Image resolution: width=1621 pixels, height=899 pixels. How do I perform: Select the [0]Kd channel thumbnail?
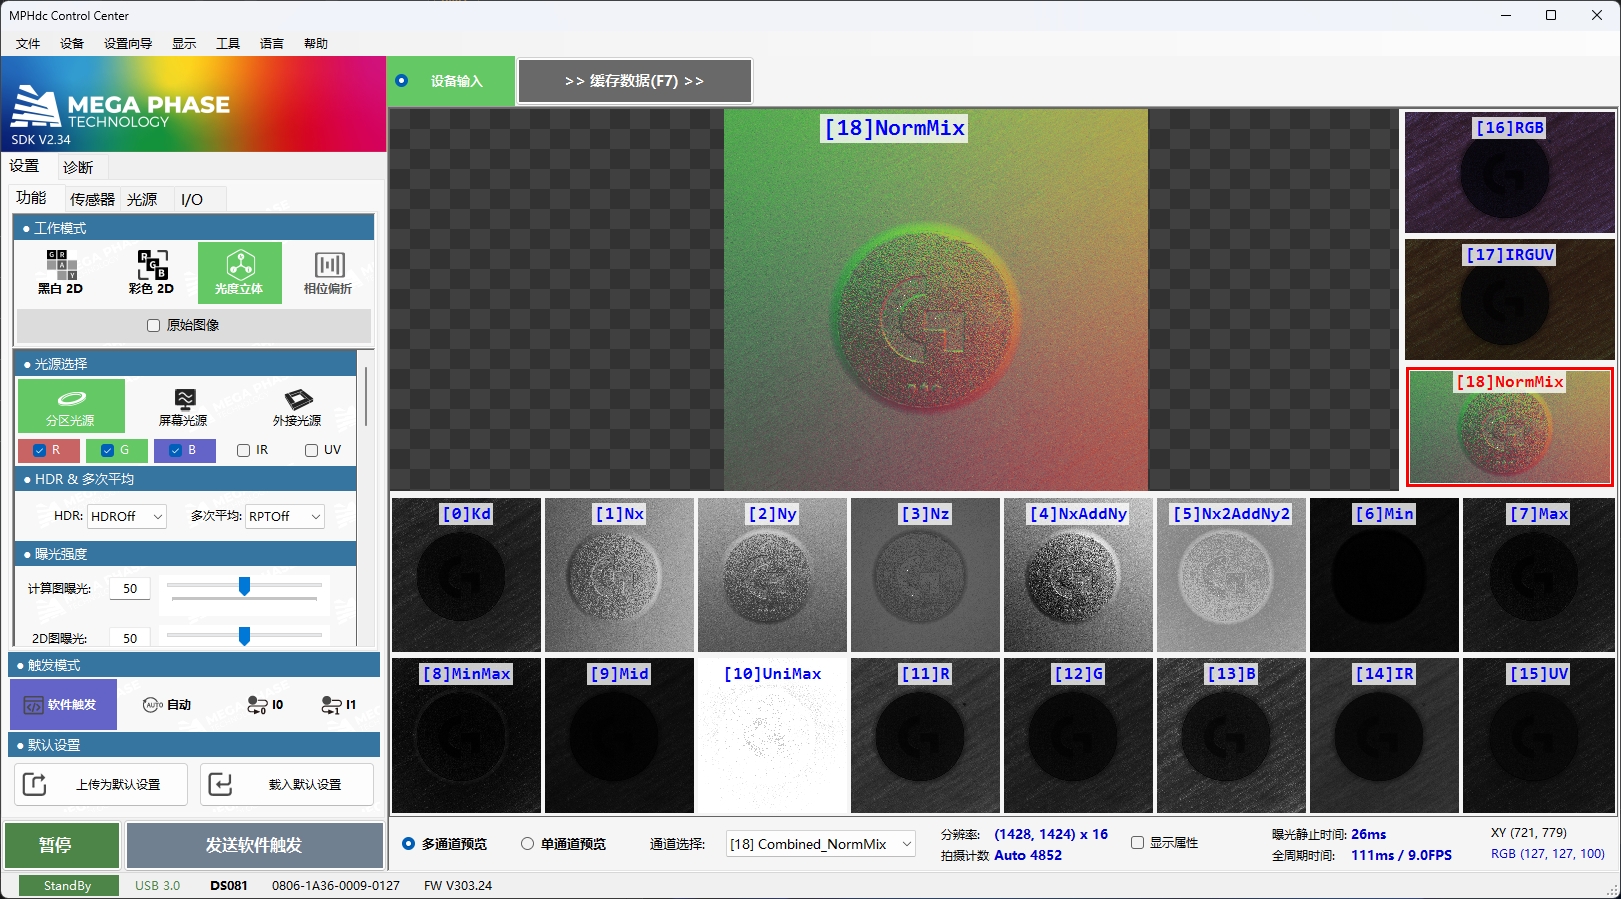point(466,575)
